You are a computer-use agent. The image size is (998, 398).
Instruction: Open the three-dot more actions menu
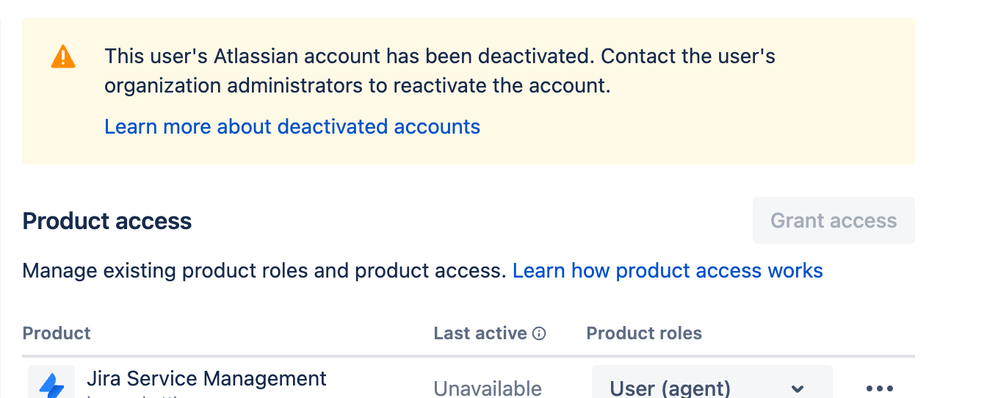[880, 388]
